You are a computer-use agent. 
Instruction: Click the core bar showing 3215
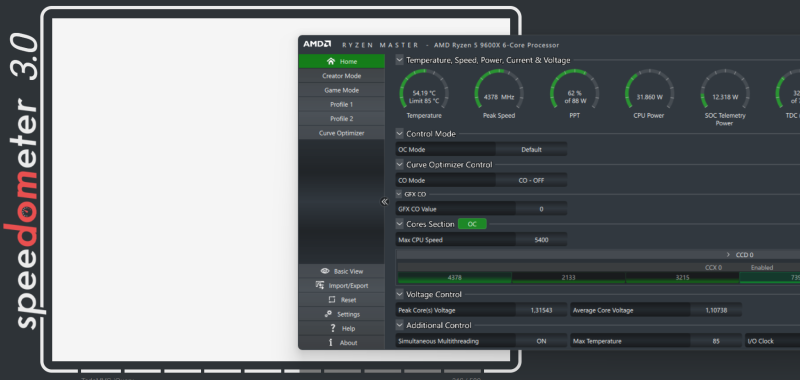click(682, 277)
